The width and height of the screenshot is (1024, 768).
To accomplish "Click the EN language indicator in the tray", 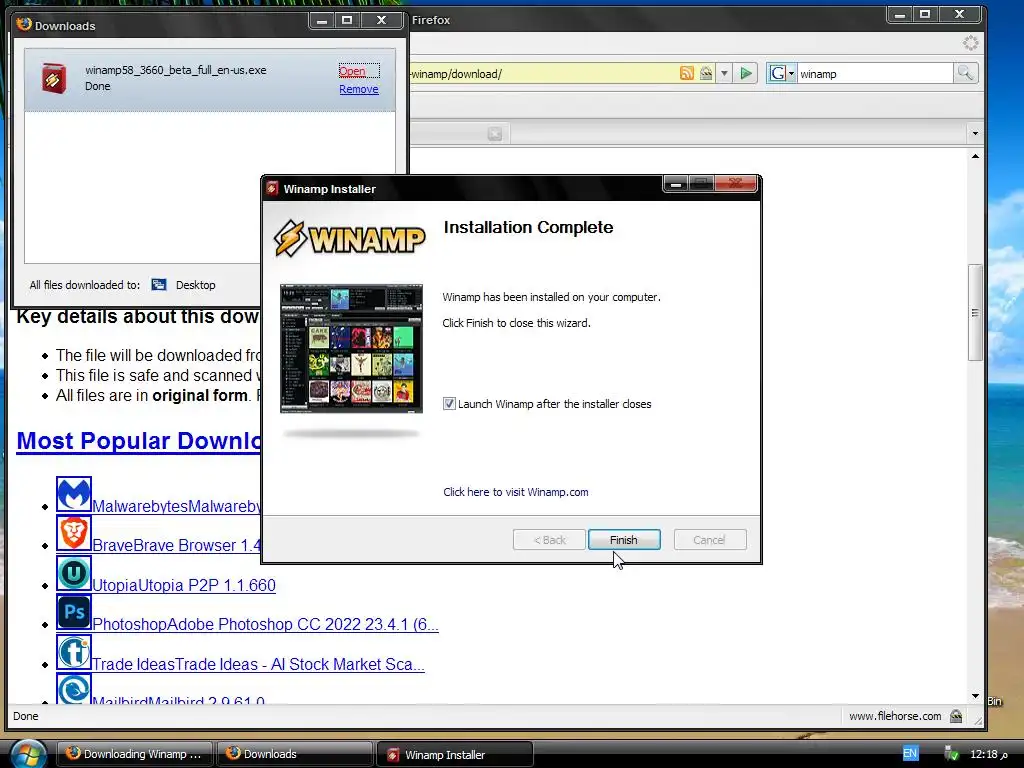I will click(910, 754).
